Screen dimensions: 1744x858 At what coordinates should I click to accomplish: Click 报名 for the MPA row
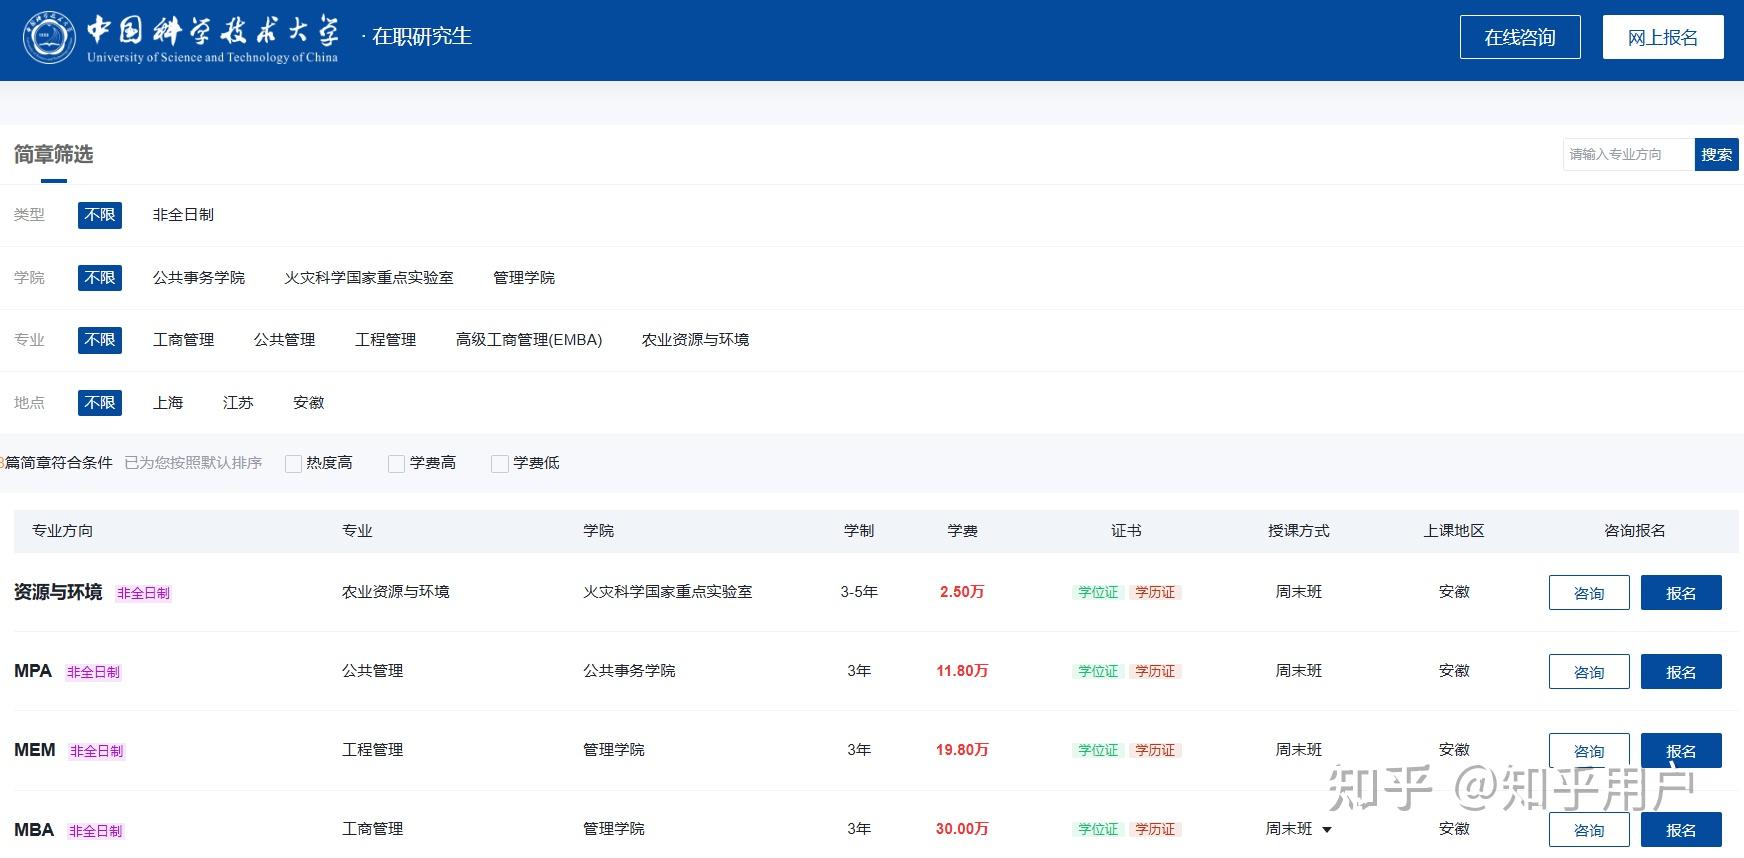click(x=1681, y=672)
